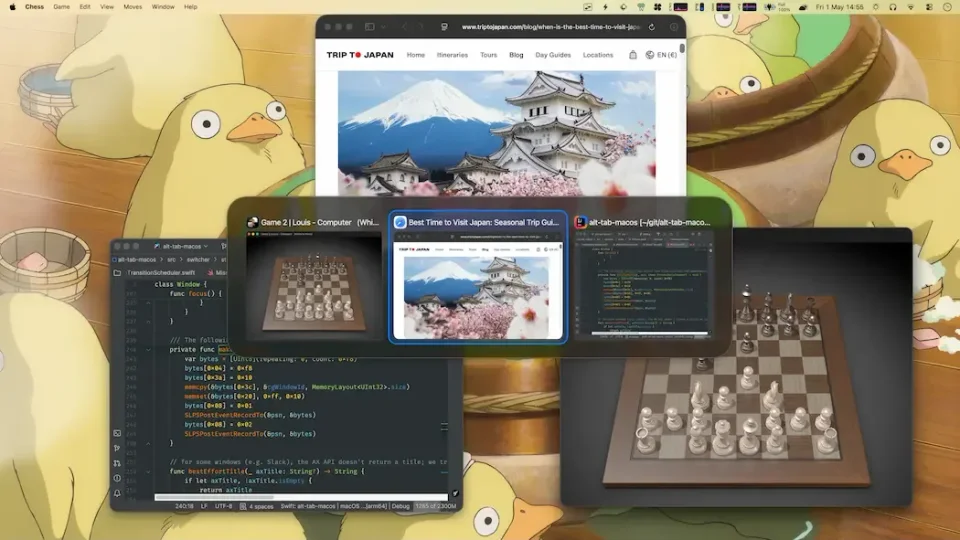Click the Mount Fuji hero image in Safari

497,133
